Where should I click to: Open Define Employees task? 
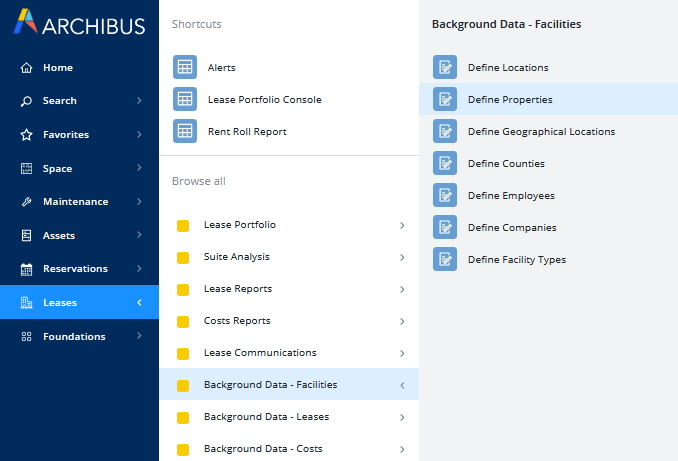coord(511,196)
